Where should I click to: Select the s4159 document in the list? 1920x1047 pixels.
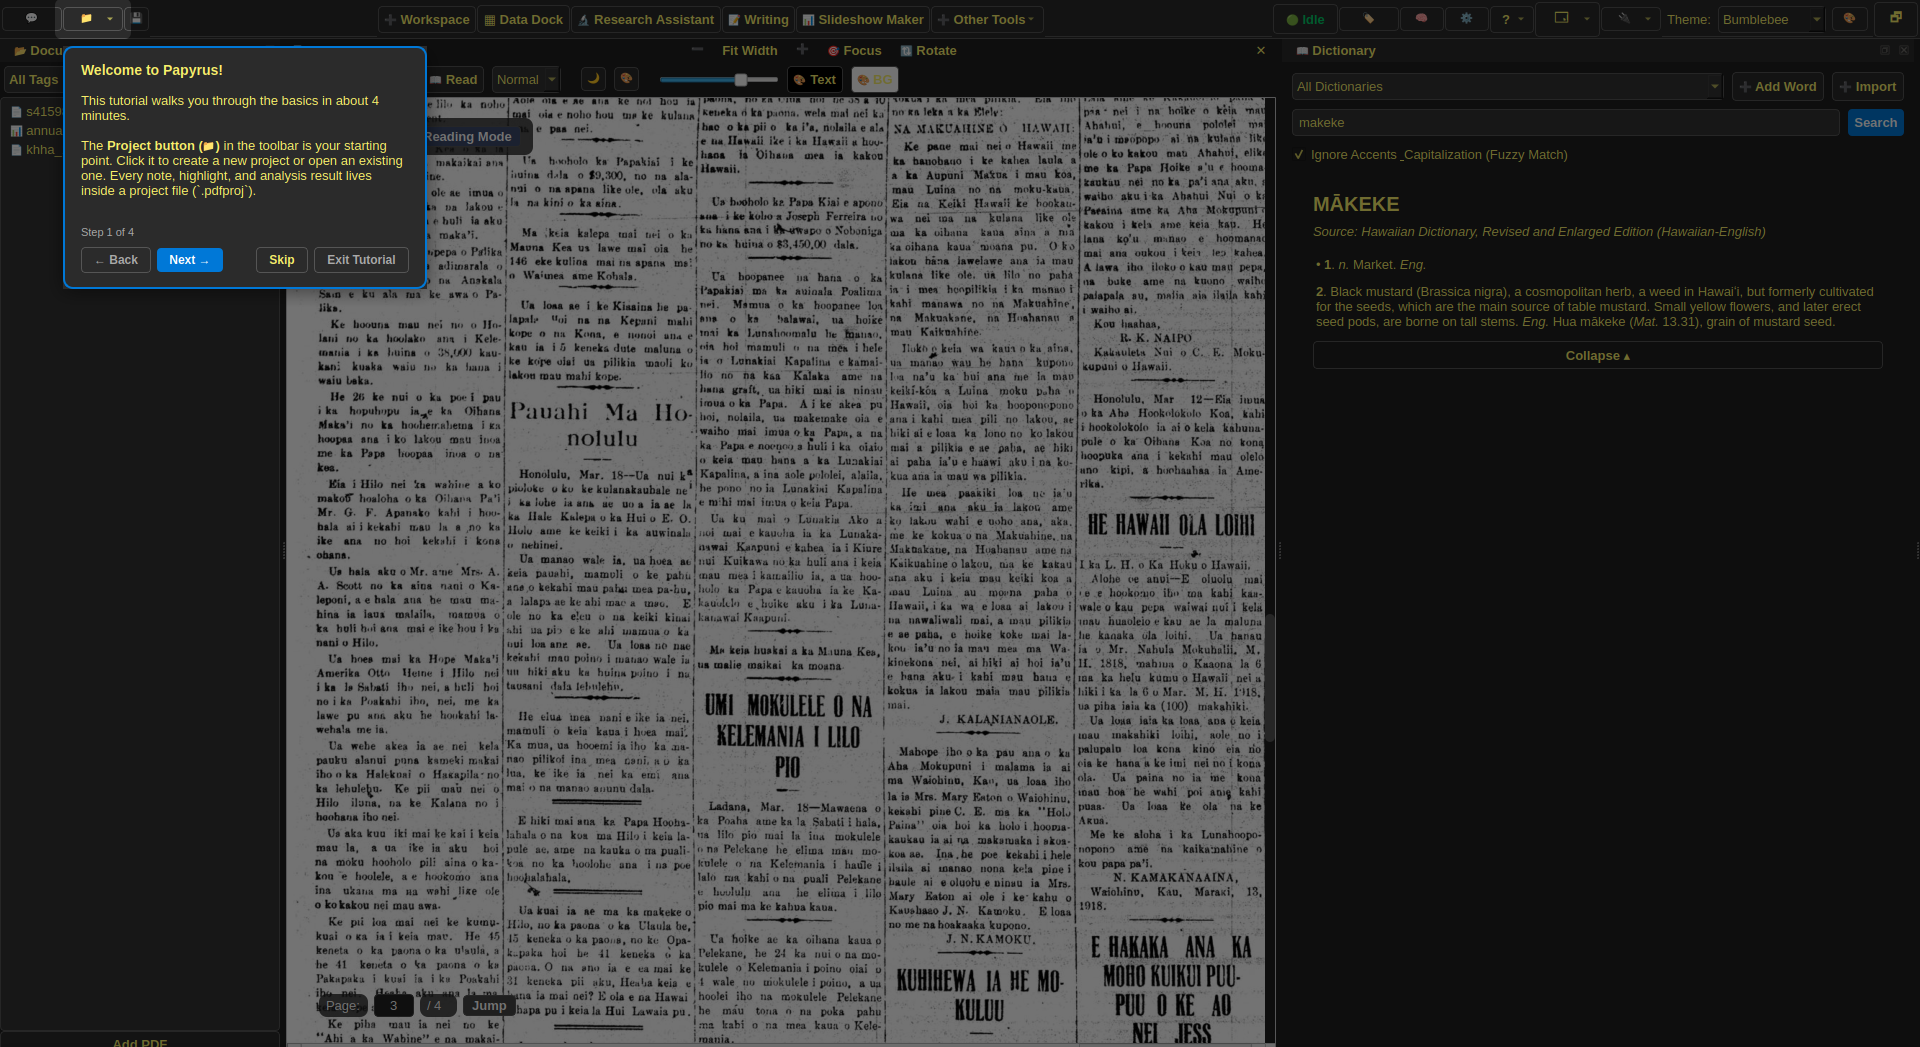pos(36,112)
